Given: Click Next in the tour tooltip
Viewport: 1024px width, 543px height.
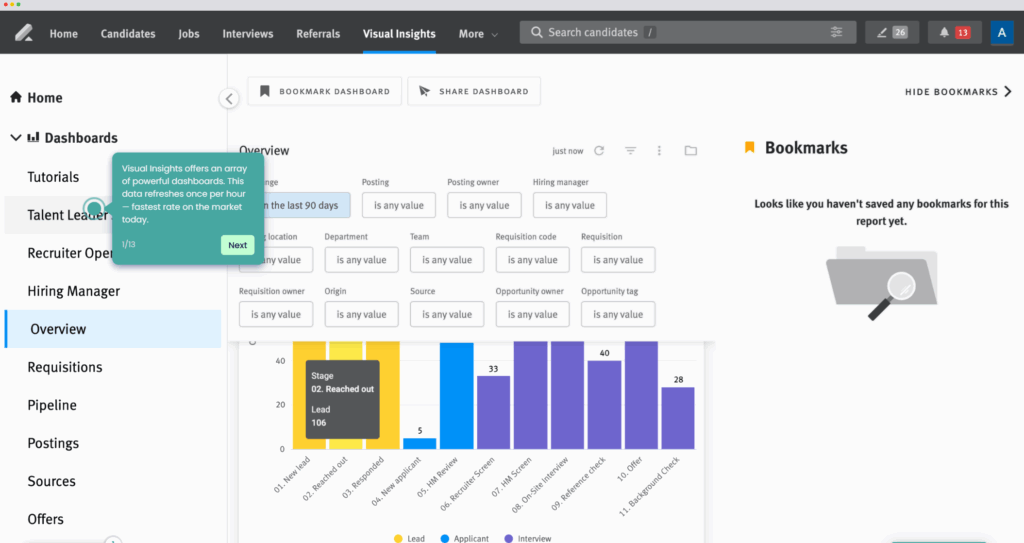Looking at the screenshot, I should point(237,245).
